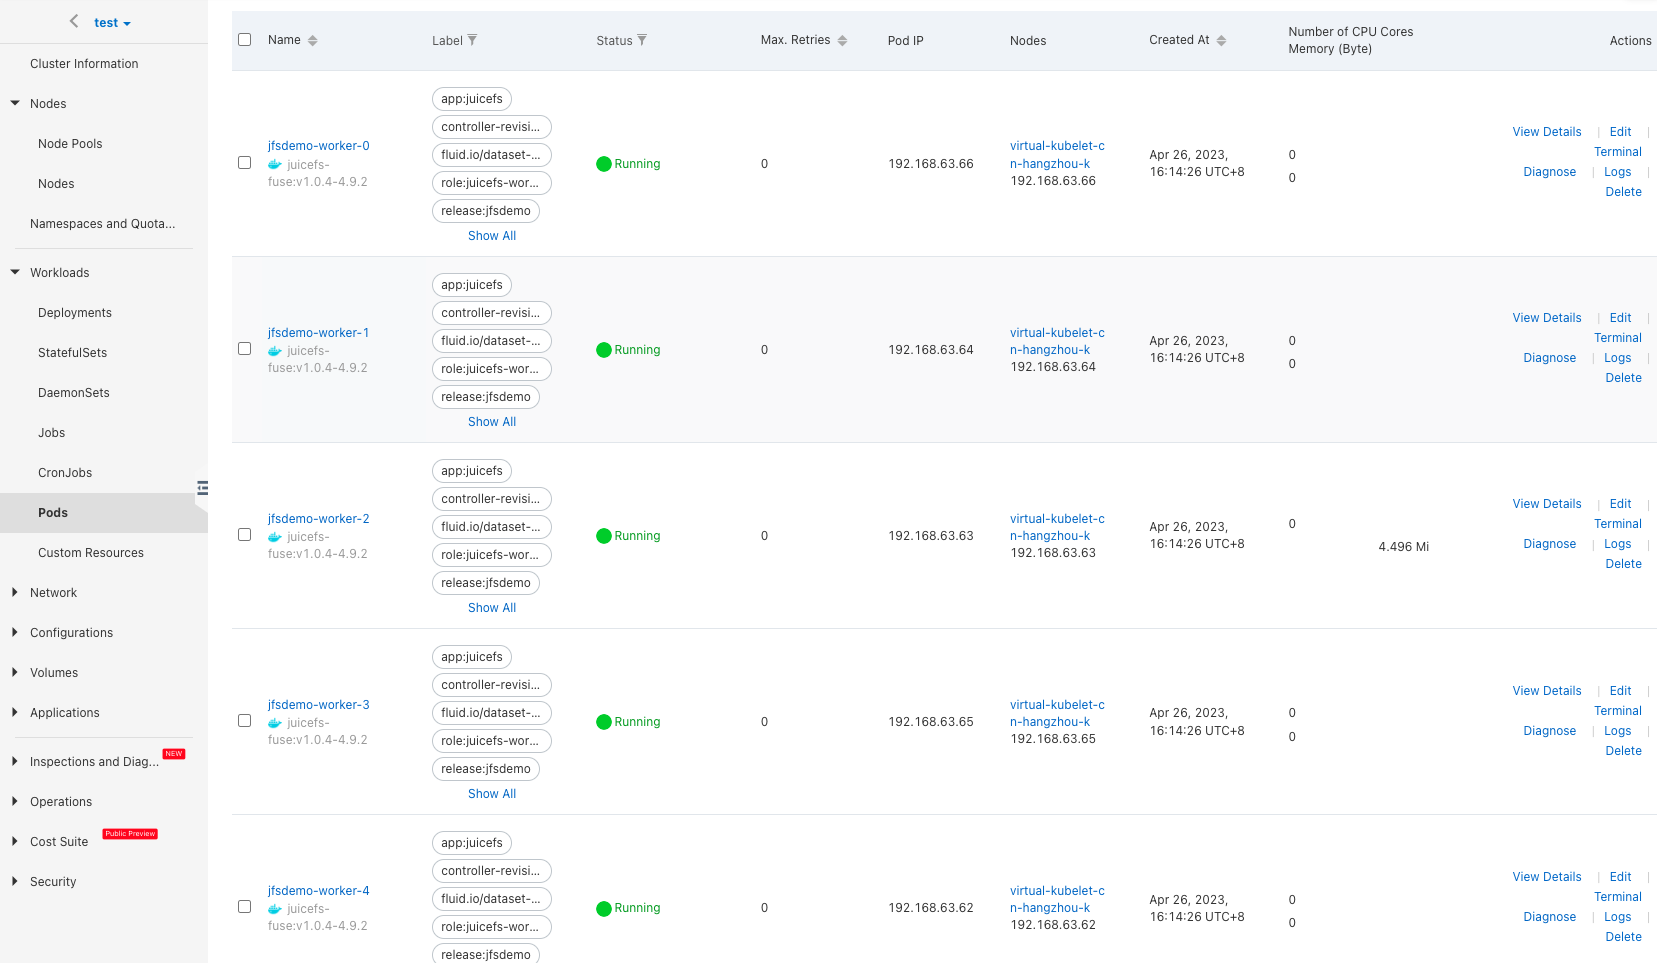Expand the Network sidebar section

coord(53,593)
